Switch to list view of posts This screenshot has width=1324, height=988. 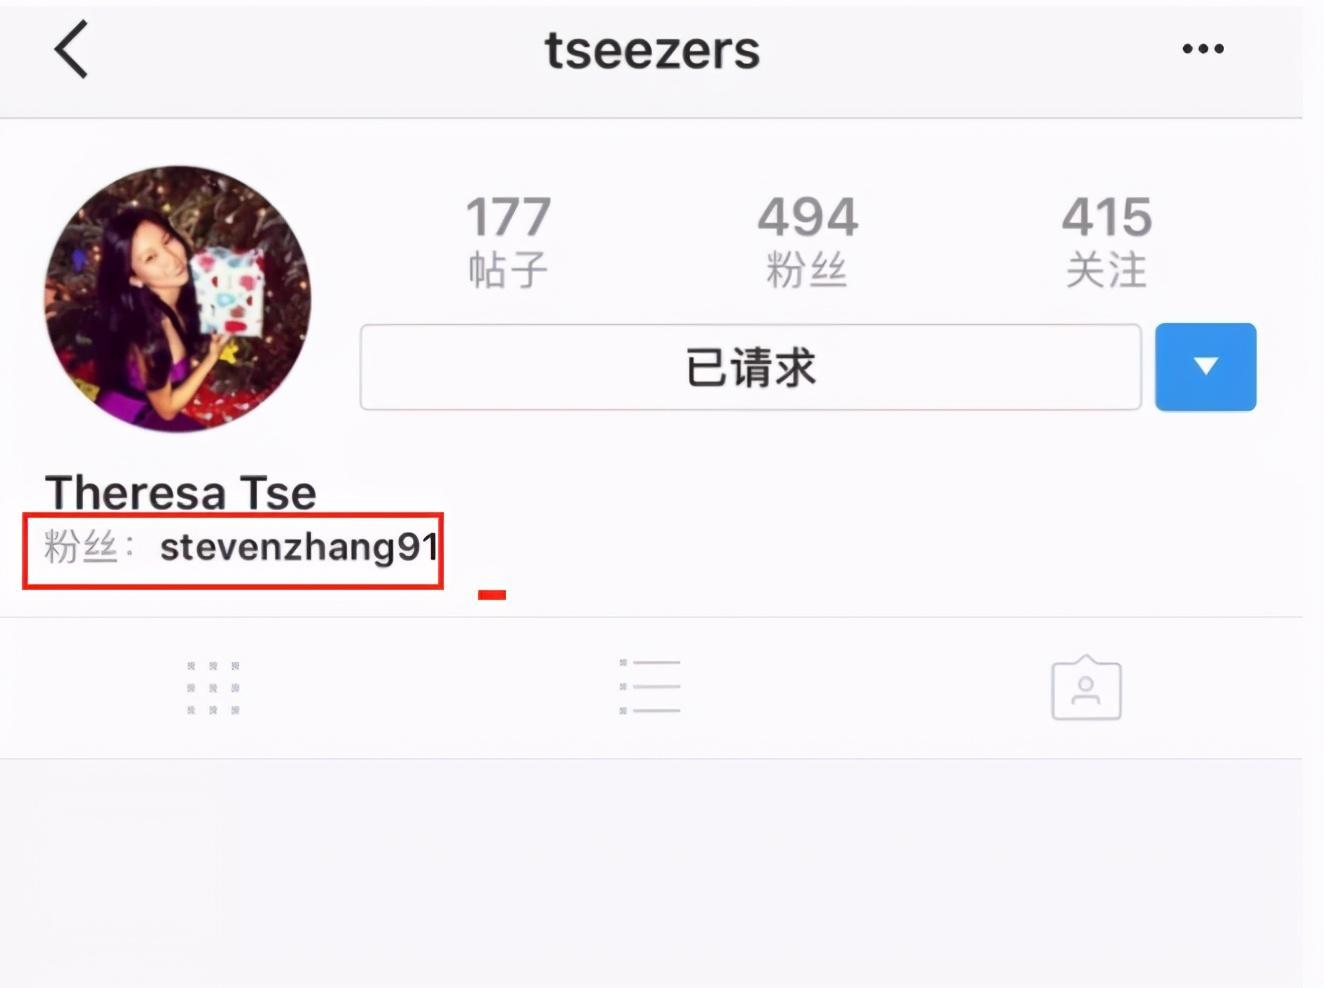pos(650,686)
